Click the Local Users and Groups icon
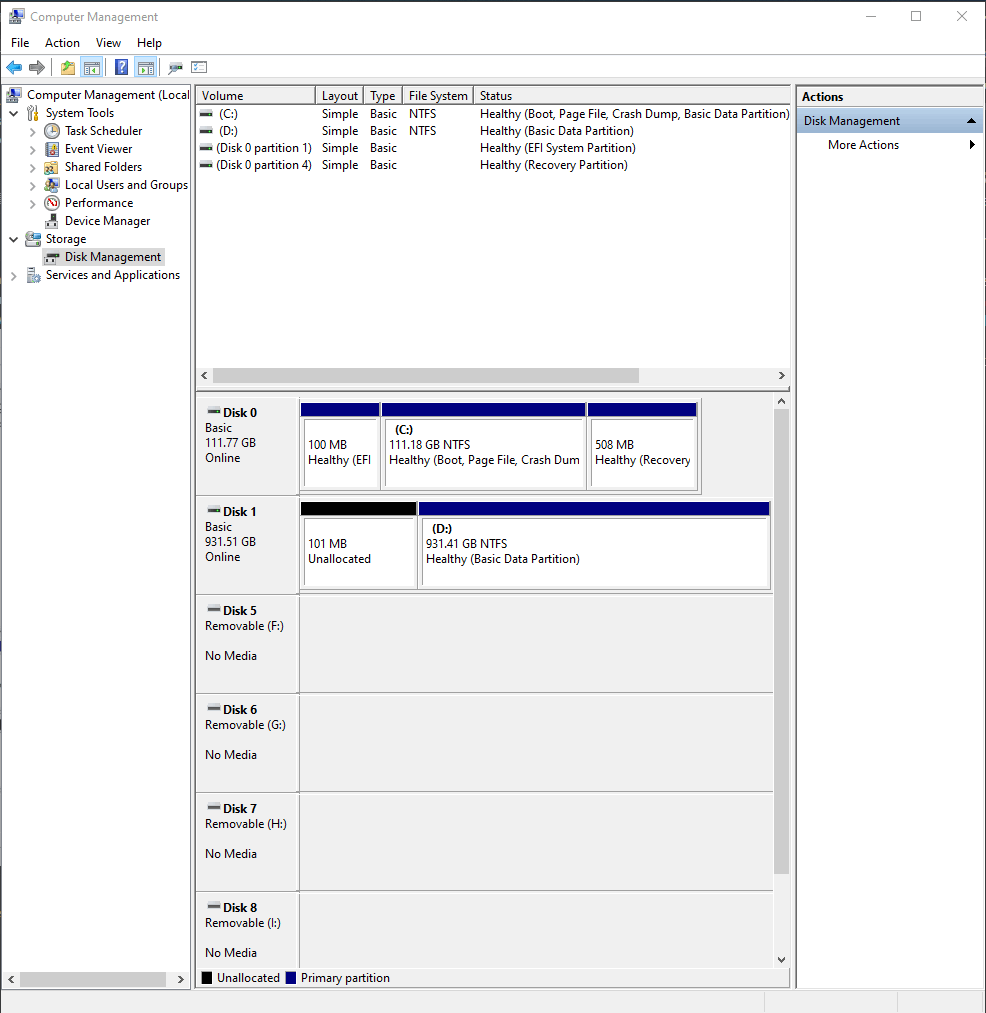Screen dimensions: 986x1013 (52, 185)
